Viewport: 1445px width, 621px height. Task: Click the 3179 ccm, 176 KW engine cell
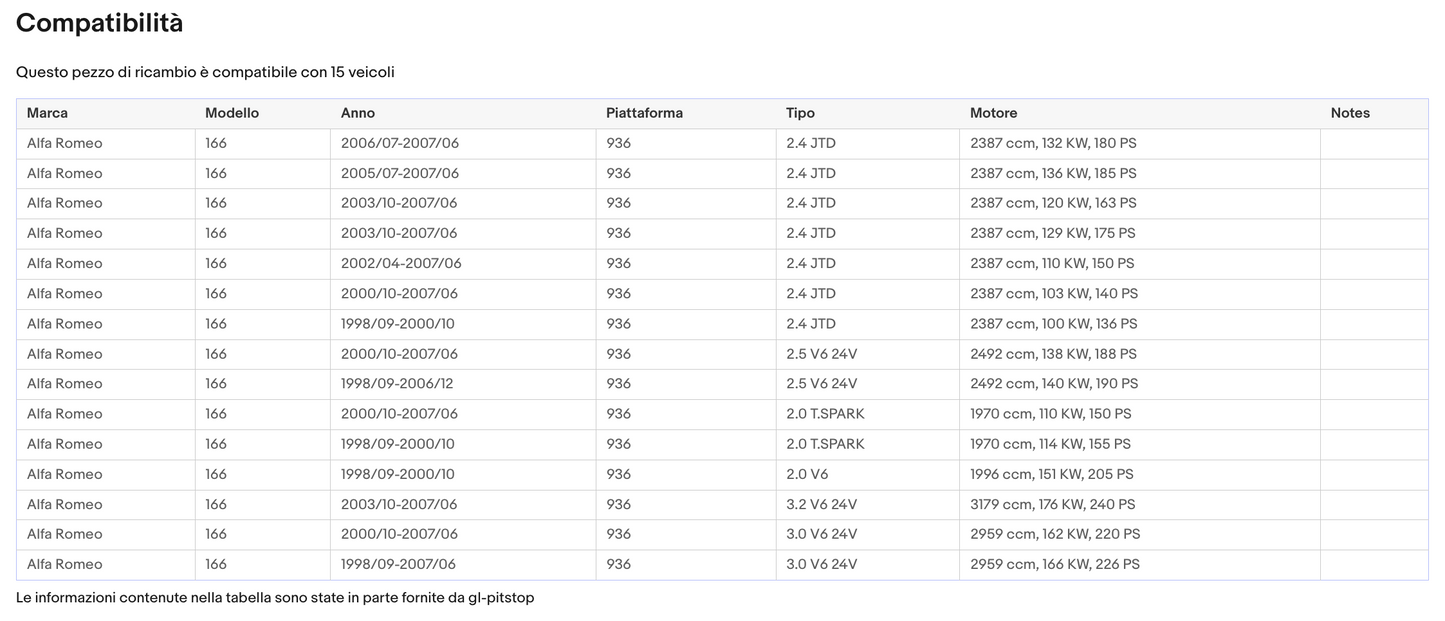(x=1053, y=504)
